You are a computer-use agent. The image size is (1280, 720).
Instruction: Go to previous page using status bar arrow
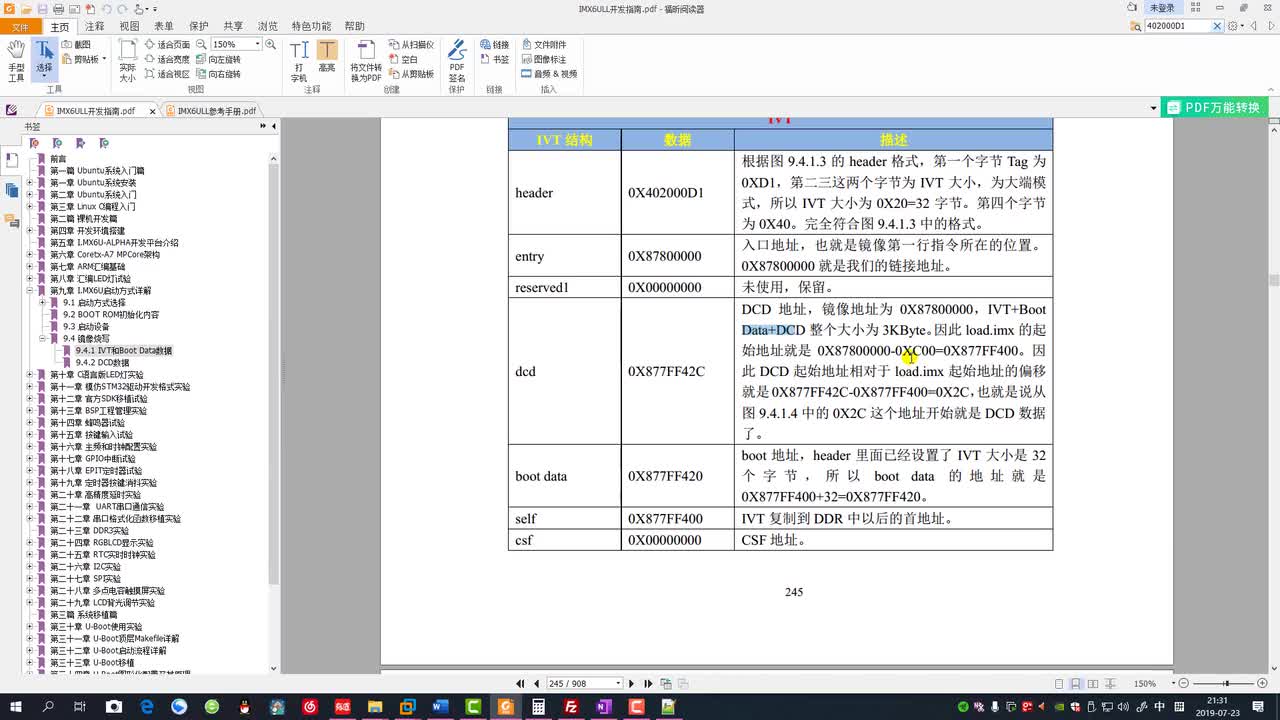tap(536, 684)
